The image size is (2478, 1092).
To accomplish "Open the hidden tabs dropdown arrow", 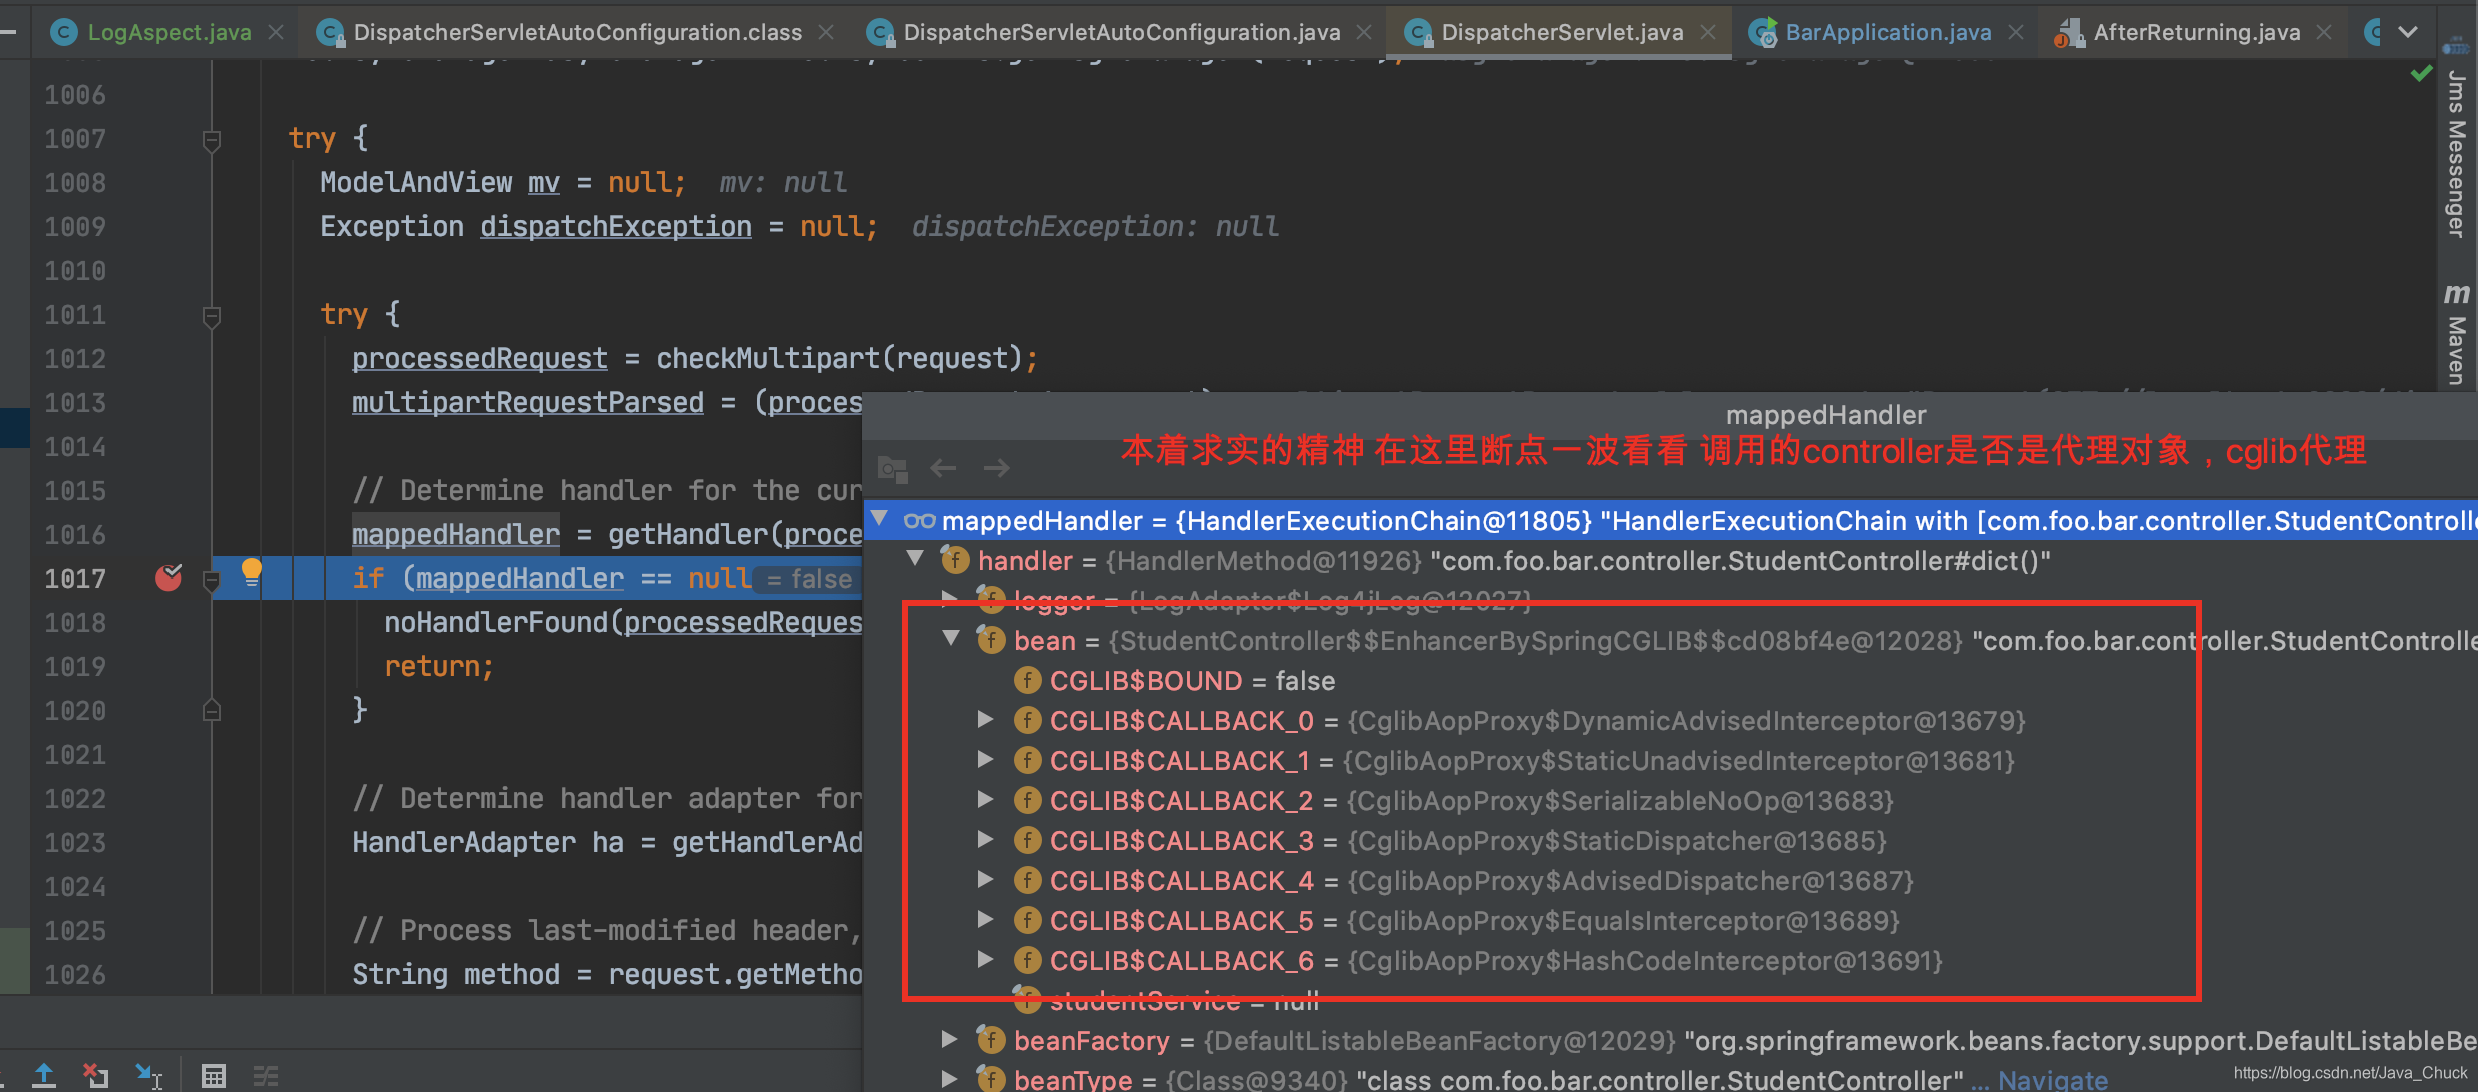I will 2408,32.
